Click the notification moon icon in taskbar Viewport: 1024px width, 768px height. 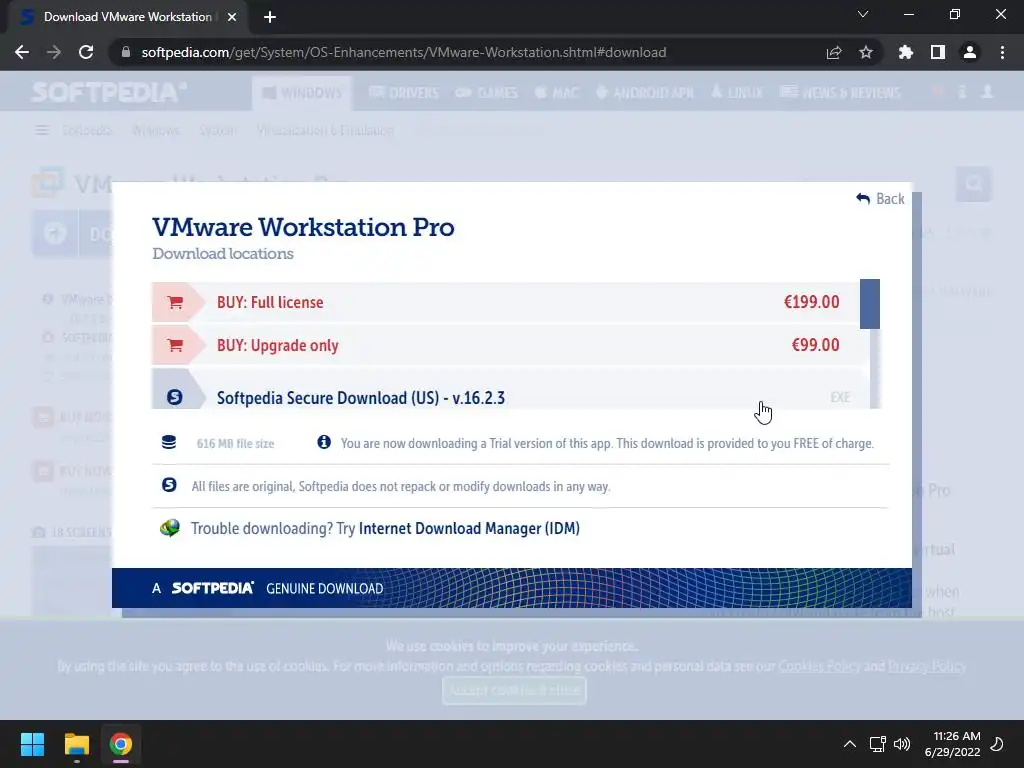[997, 744]
